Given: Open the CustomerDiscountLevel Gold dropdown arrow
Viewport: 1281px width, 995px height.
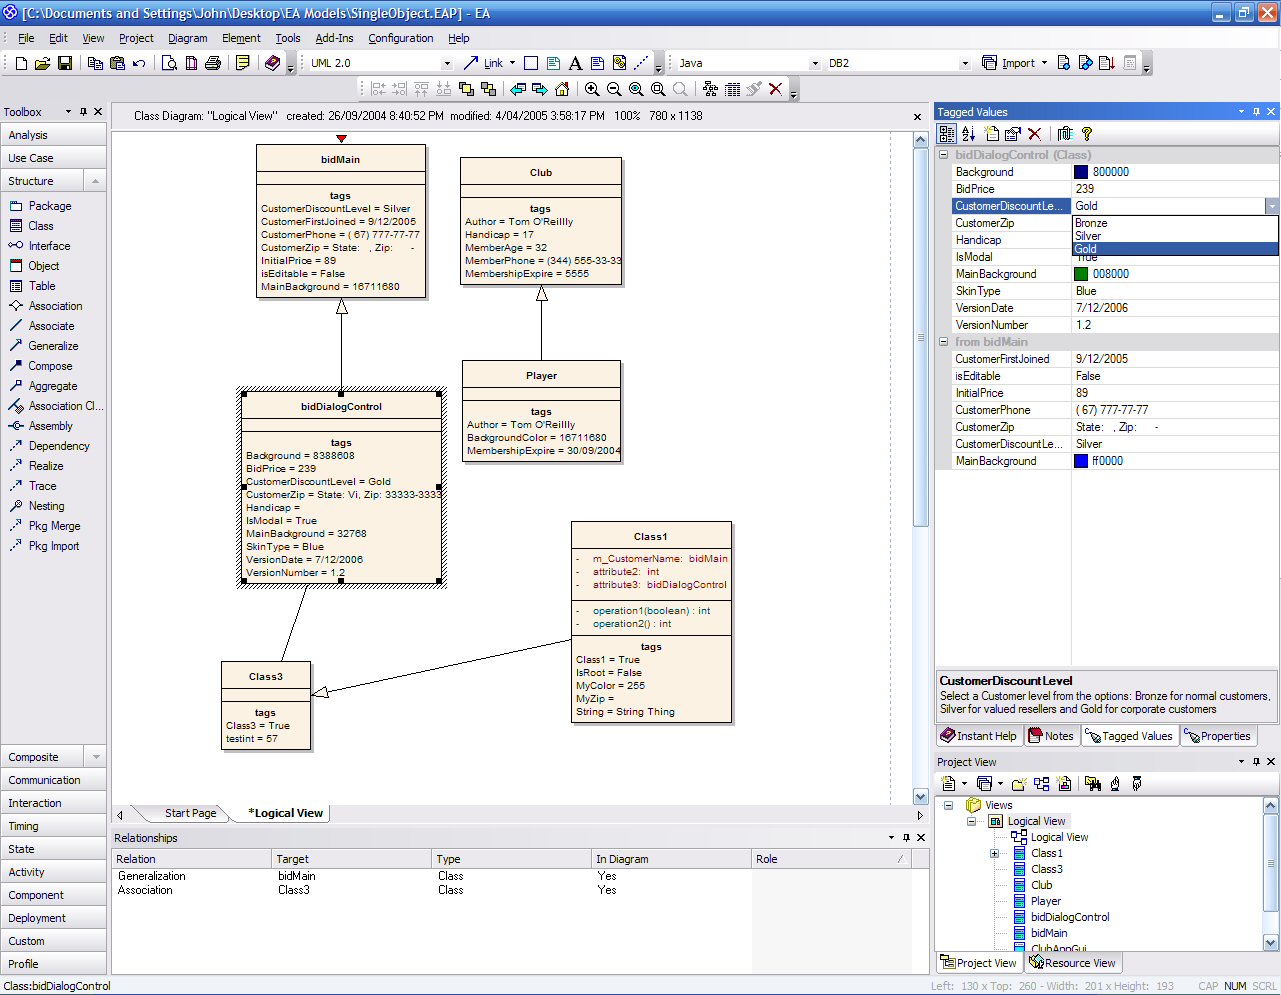Looking at the screenshot, I should click(1271, 206).
